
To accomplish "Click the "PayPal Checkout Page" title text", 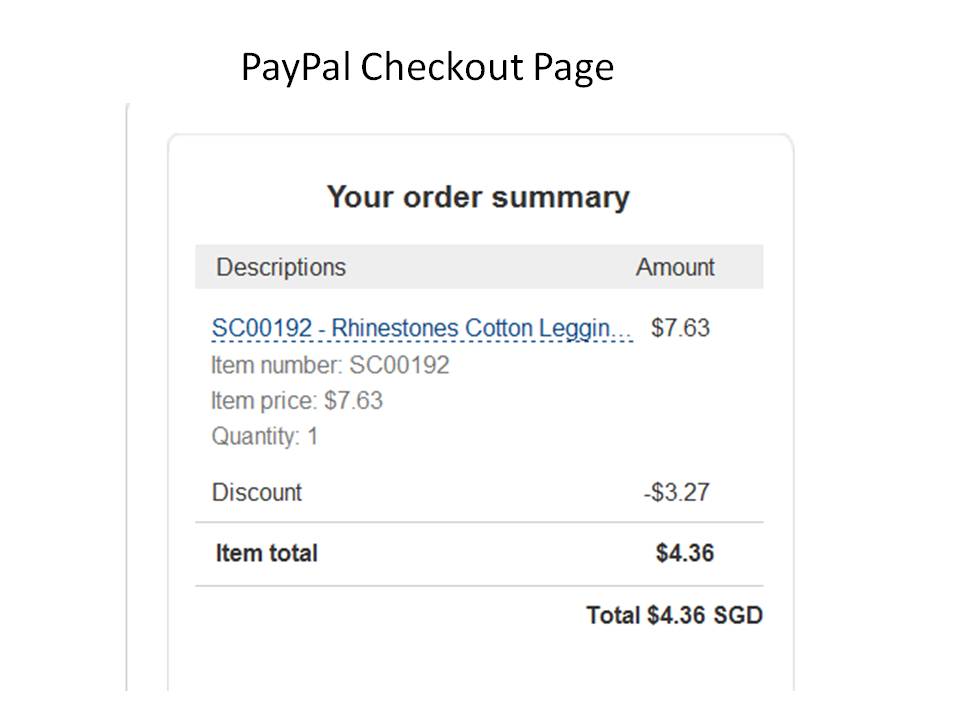I will (427, 67).
